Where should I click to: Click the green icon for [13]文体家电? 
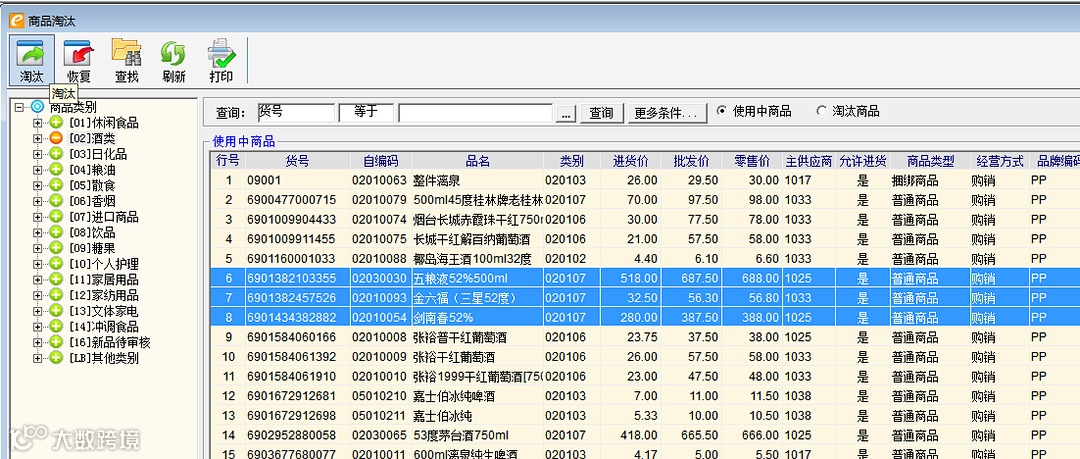(56, 311)
